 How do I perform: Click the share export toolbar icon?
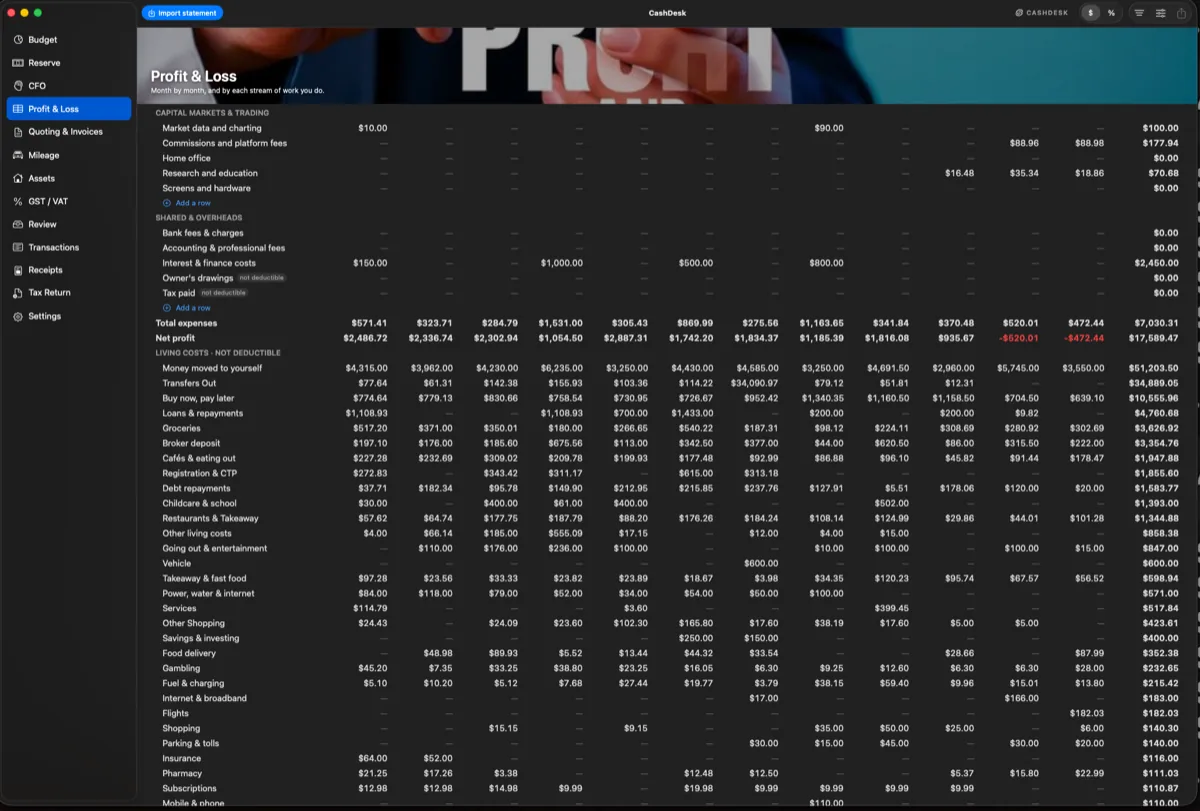(1183, 13)
